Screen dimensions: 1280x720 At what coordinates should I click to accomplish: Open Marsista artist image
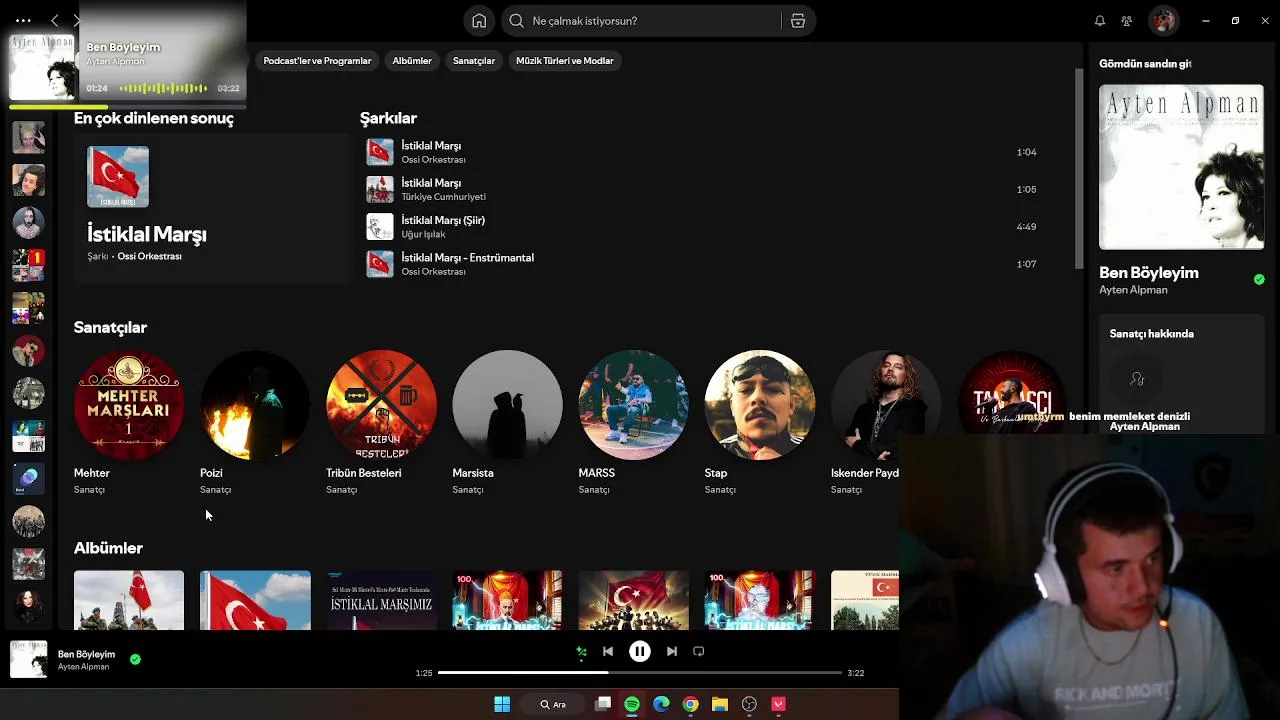pos(507,405)
